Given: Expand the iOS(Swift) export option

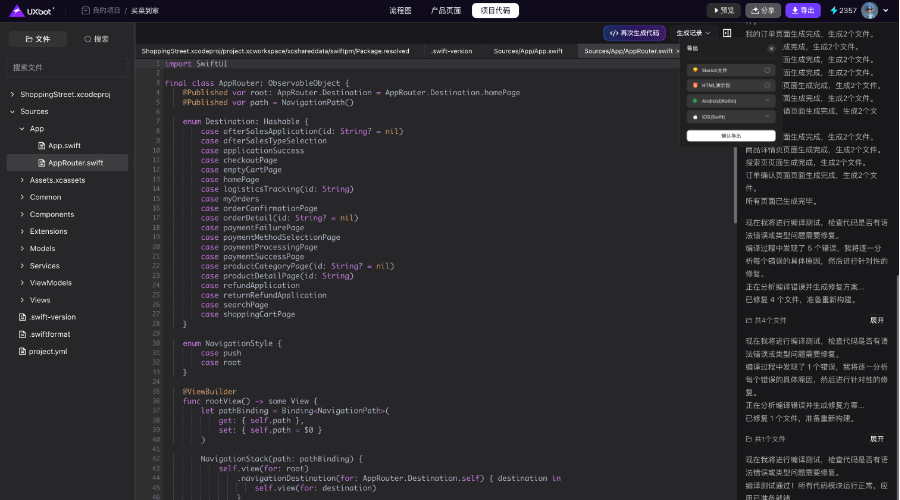Looking at the screenshot, I should tap(767, 116).
